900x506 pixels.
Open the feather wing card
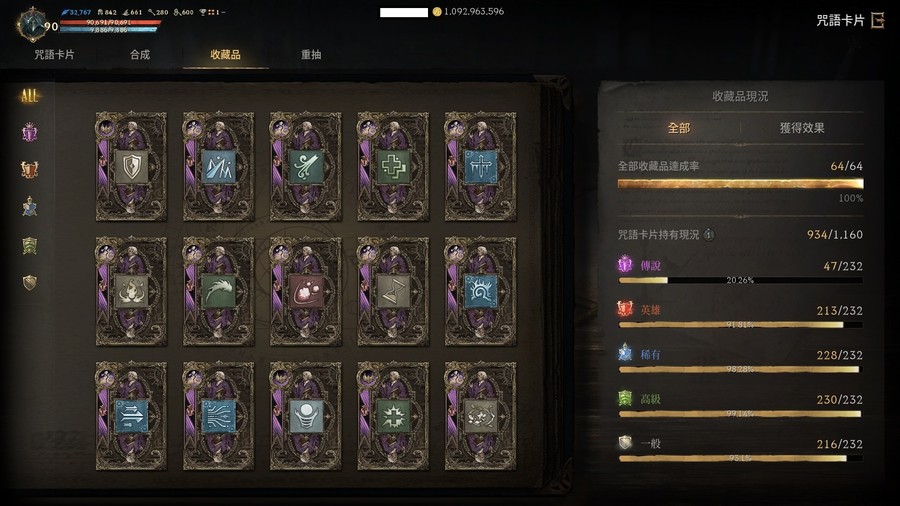219,291
